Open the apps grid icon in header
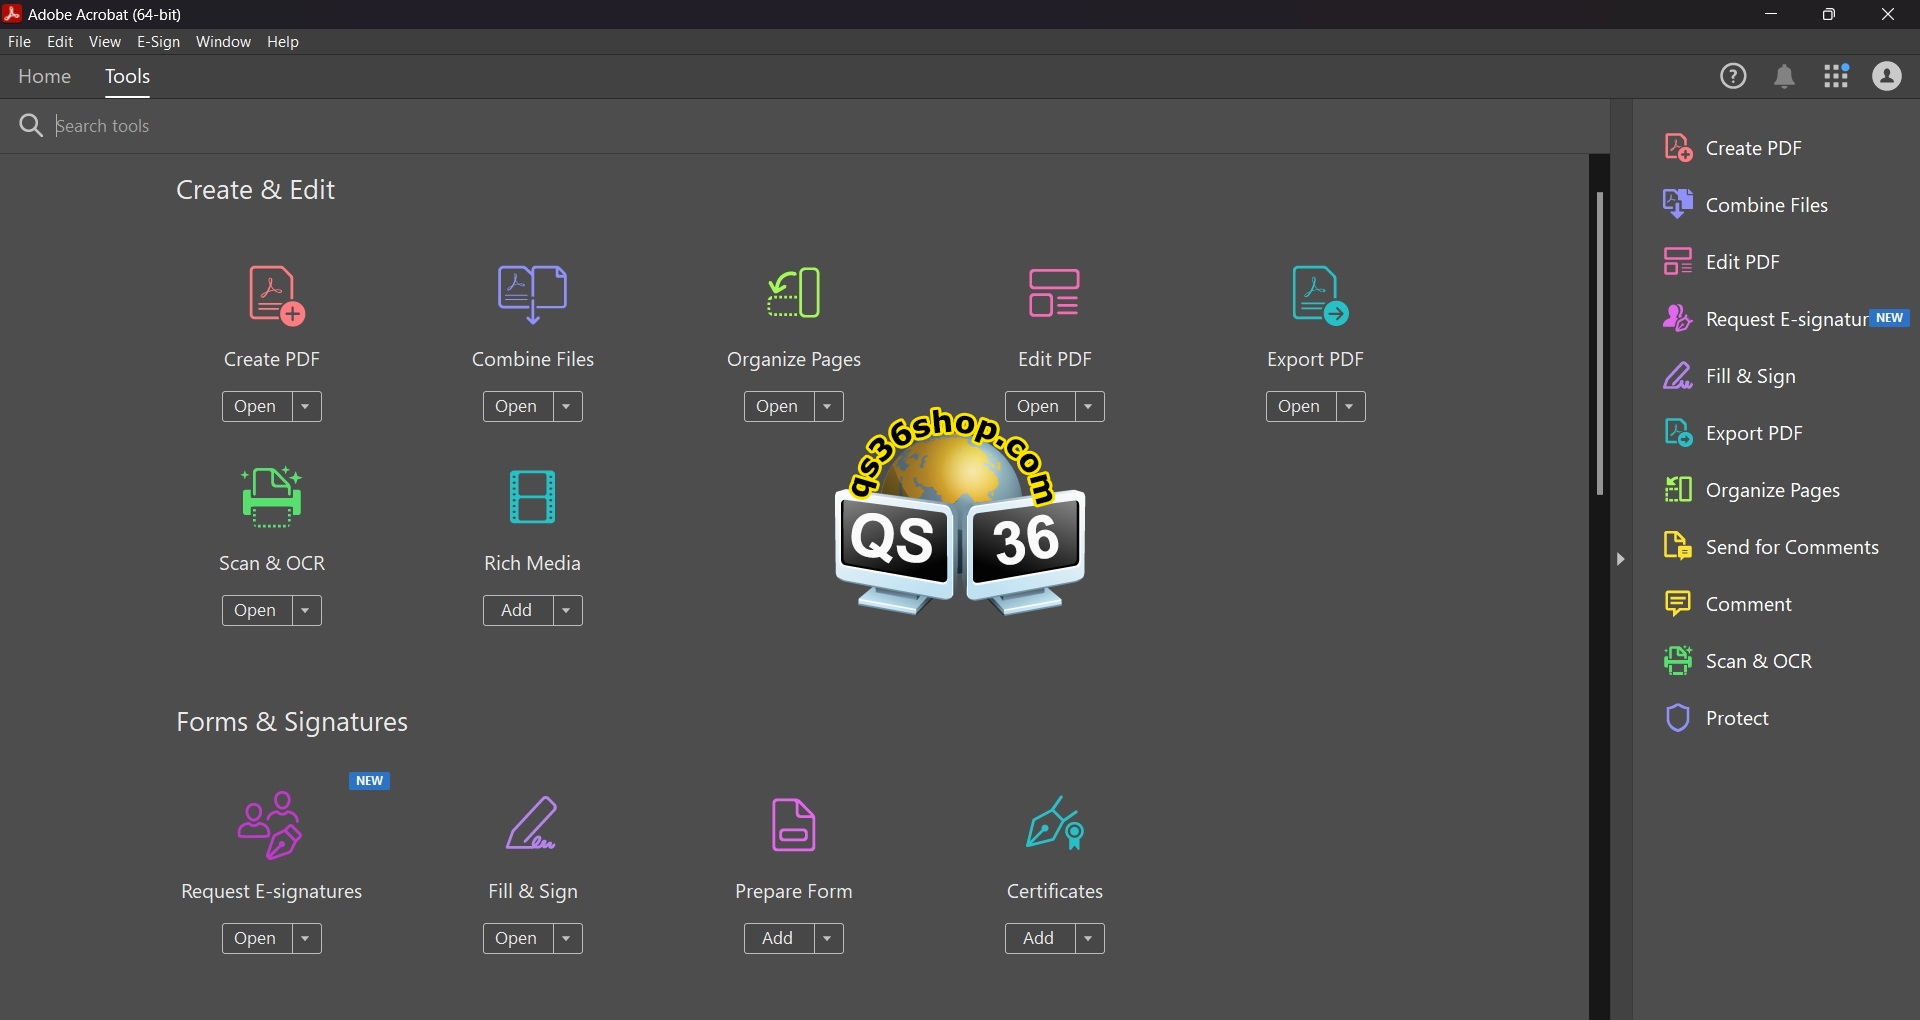Viewport: 1920px width, 1020px height. point(1836,77)
